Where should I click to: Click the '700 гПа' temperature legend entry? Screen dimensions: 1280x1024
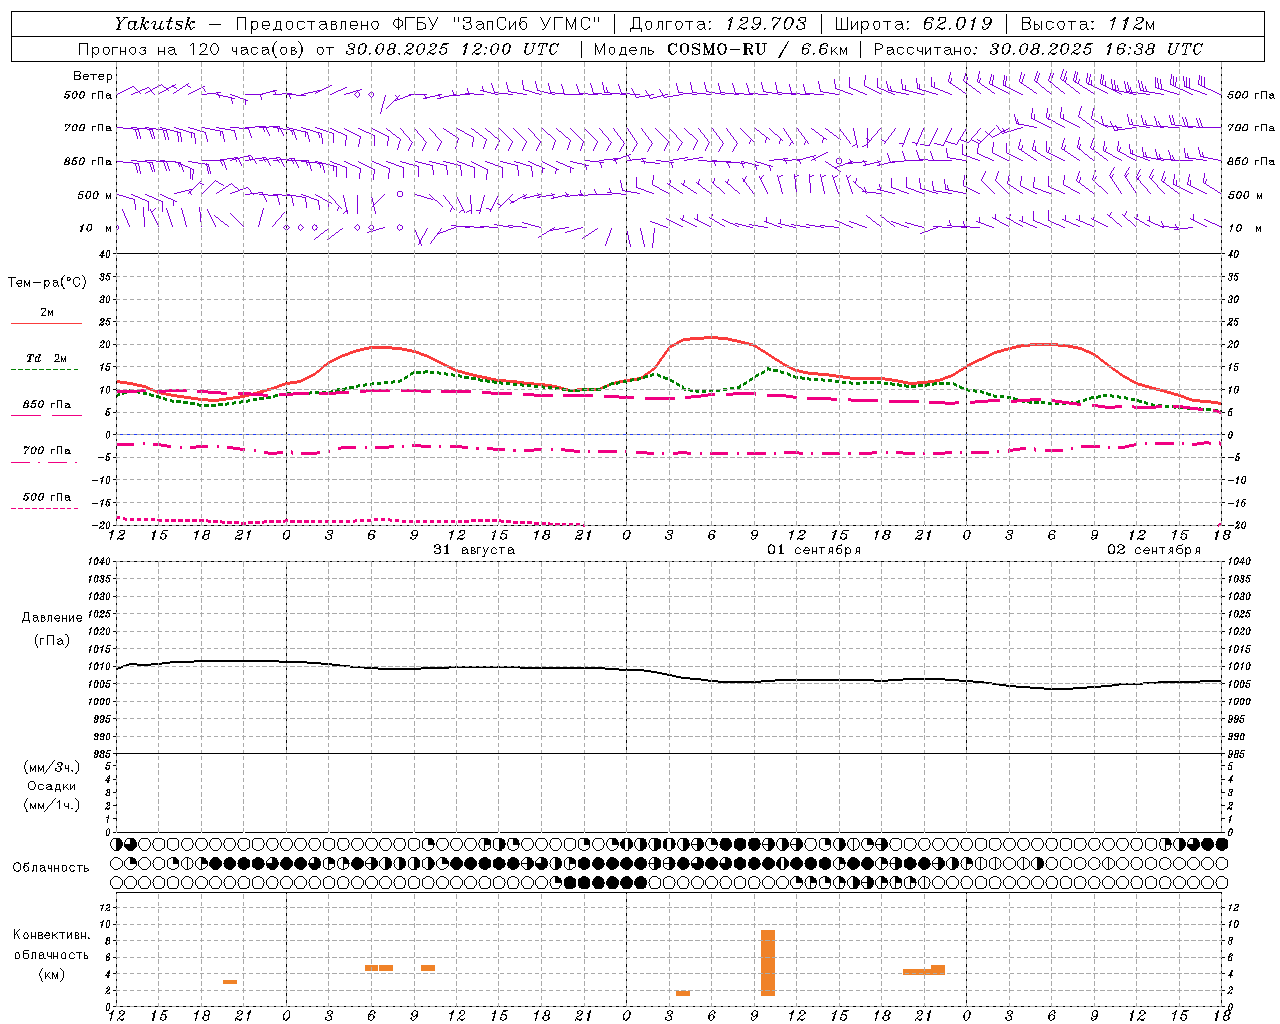tap(47, 451)
